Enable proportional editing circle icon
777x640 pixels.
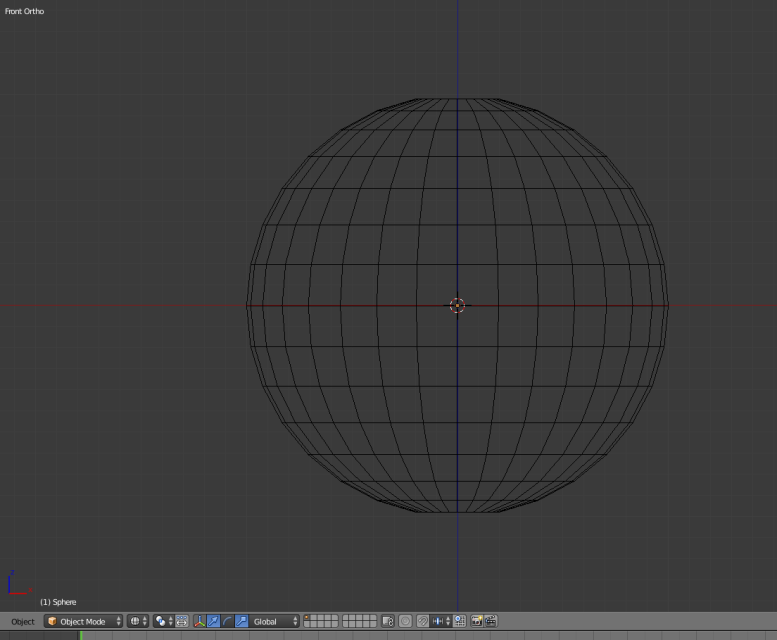[x=406, y=621]
